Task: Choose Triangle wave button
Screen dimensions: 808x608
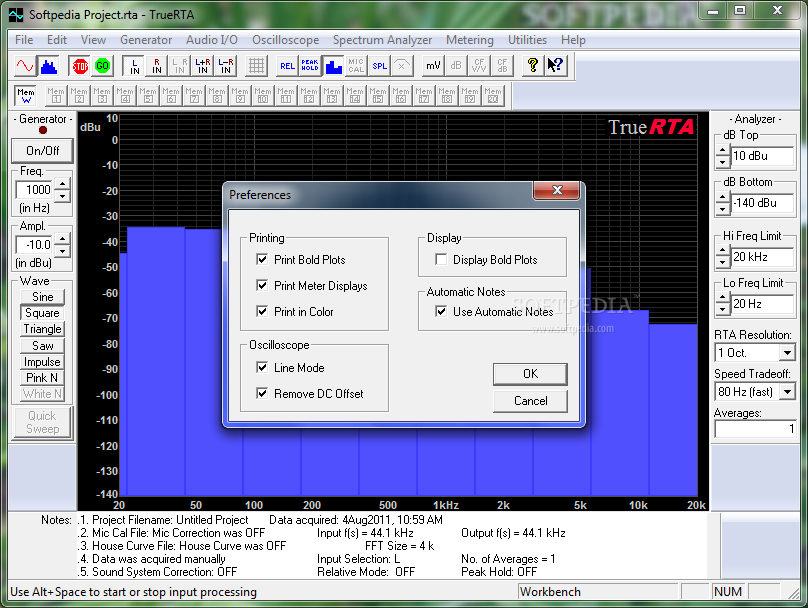Action: pyautogui.click(x=42, y=329)
